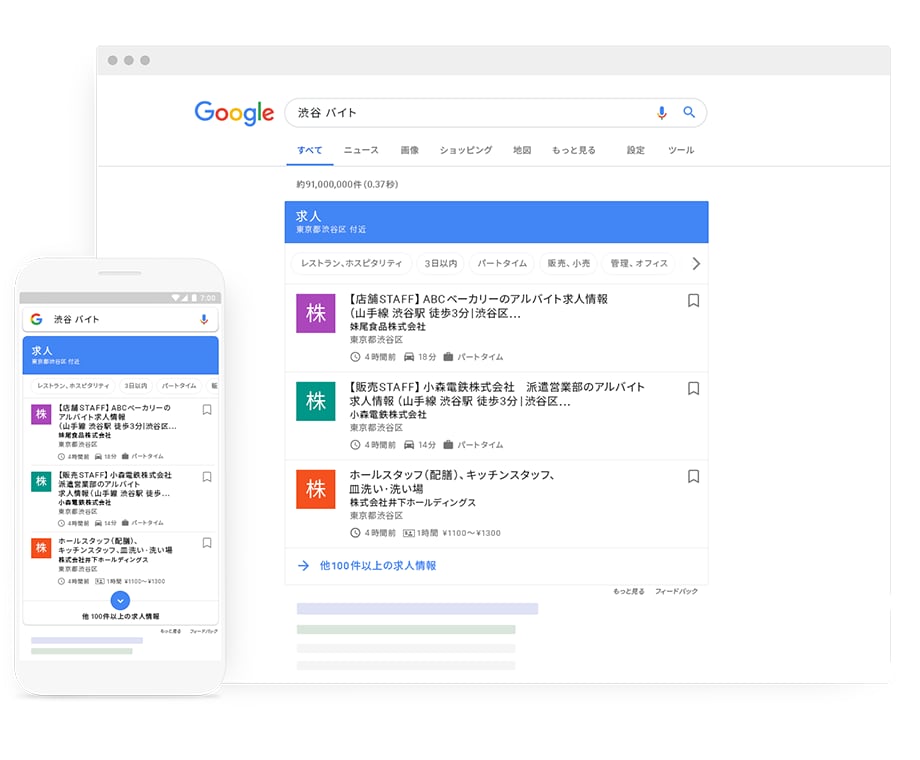This screenshot has width=920, height=760.
Task: Select the 販売、小売 filter chip on desktop
Action: click(x=569, y=264)
